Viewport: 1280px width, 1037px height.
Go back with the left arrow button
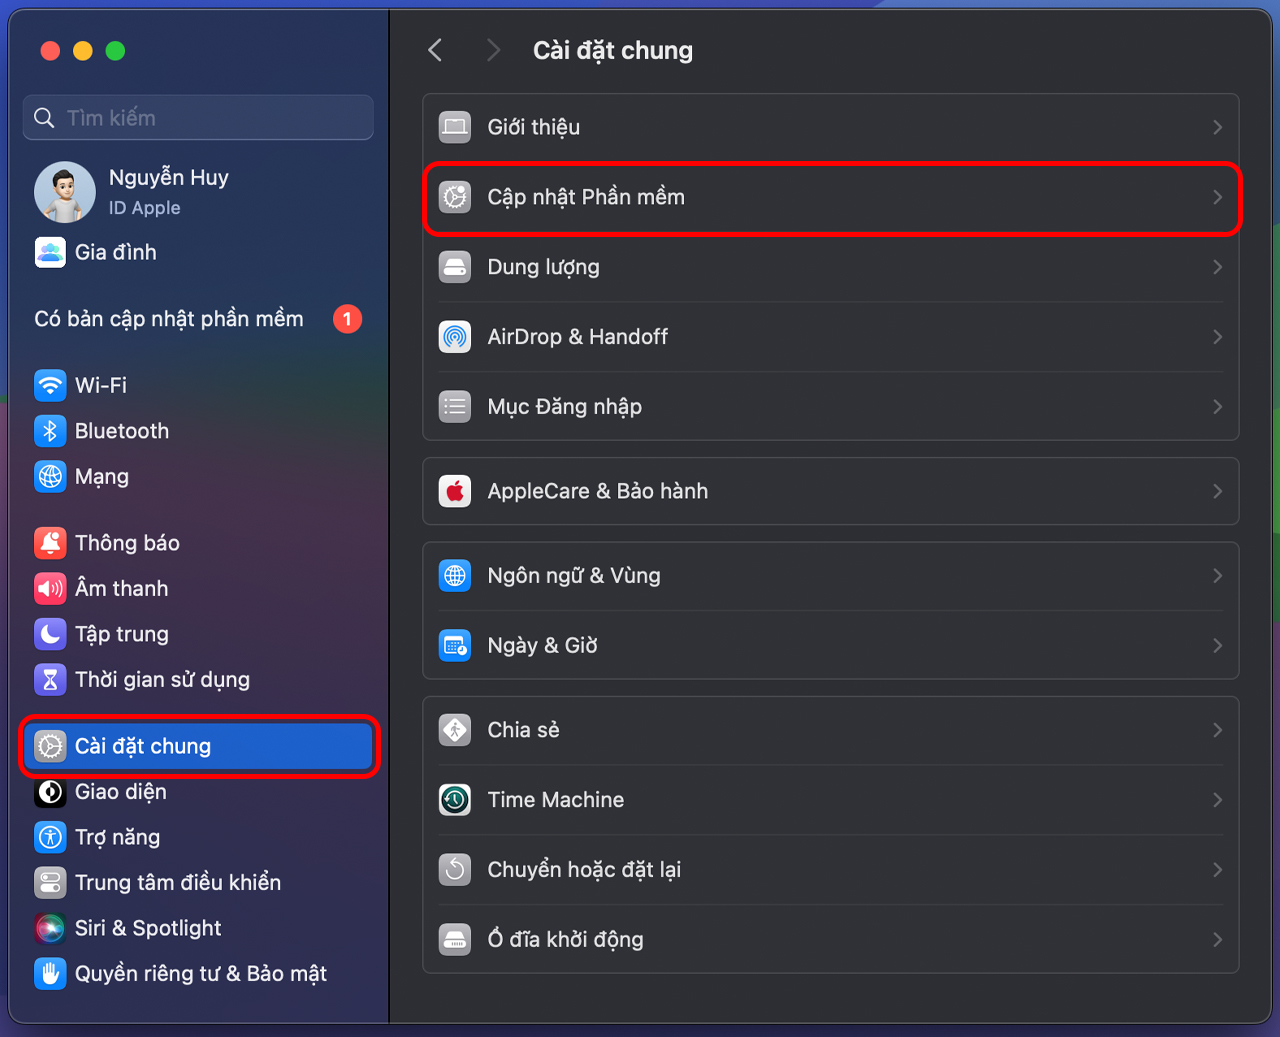pos(435,50)
